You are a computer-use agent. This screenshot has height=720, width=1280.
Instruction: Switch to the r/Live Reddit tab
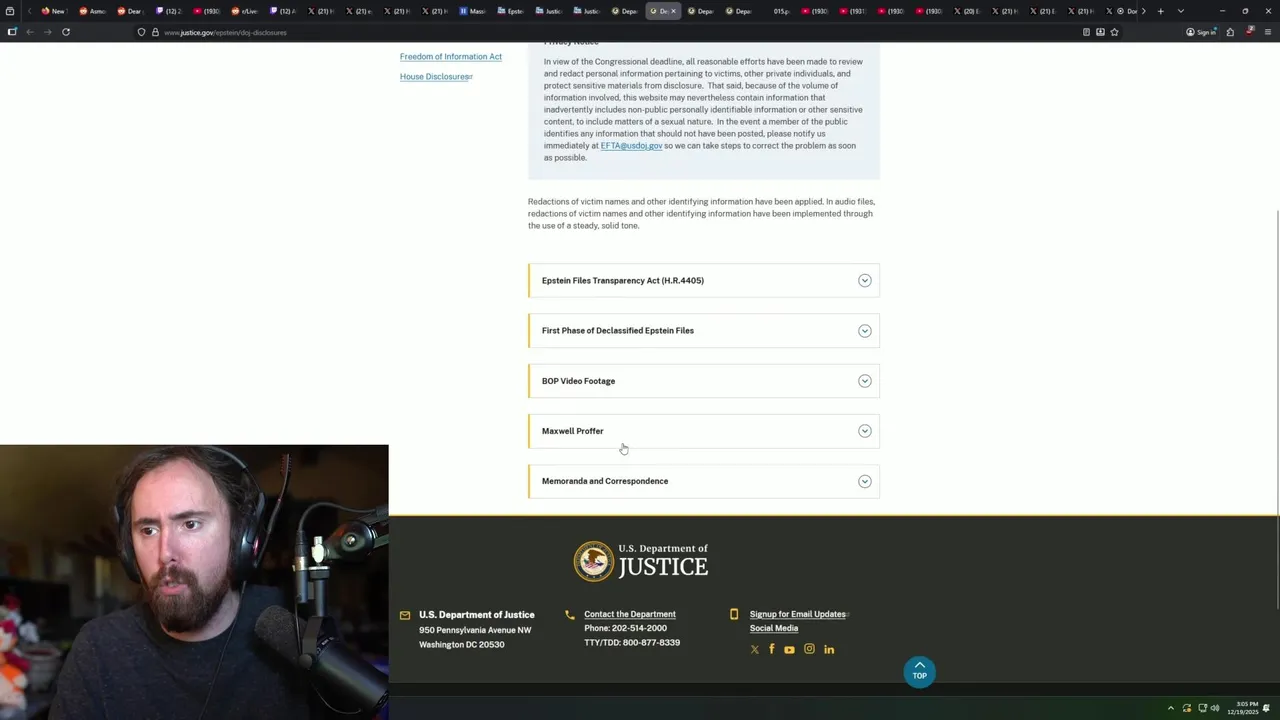[244, 11]
